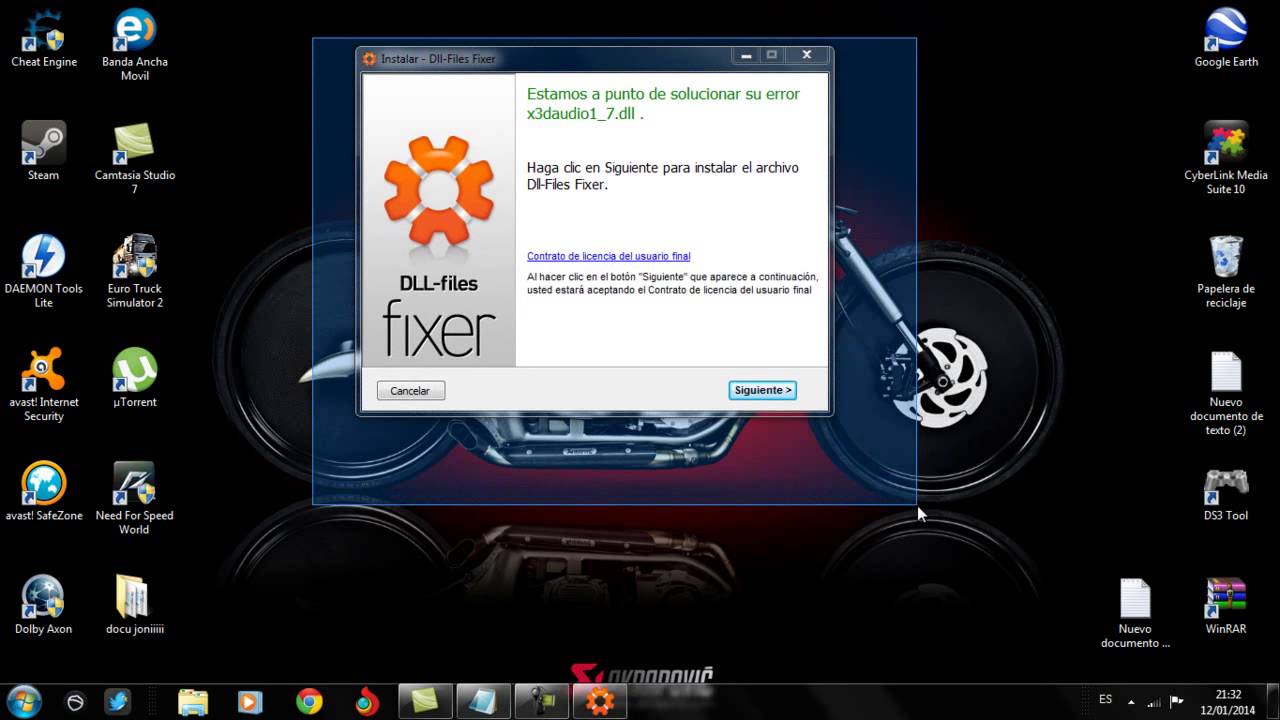Open Windows Explorer from the taskbar
This screenshot has width=1280, height=720.
[x=192, y=702]
